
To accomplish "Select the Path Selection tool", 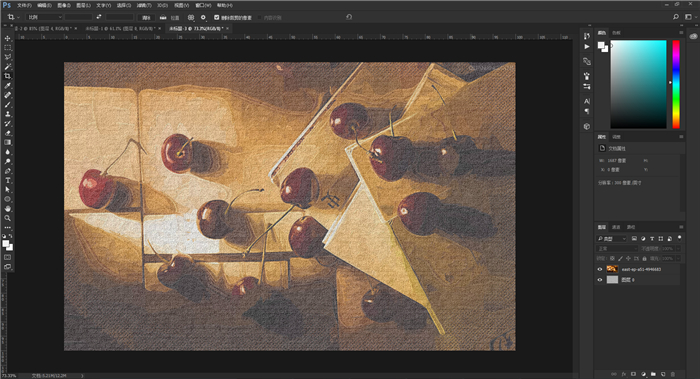I will pyautogui.click(x=8, y=190).
